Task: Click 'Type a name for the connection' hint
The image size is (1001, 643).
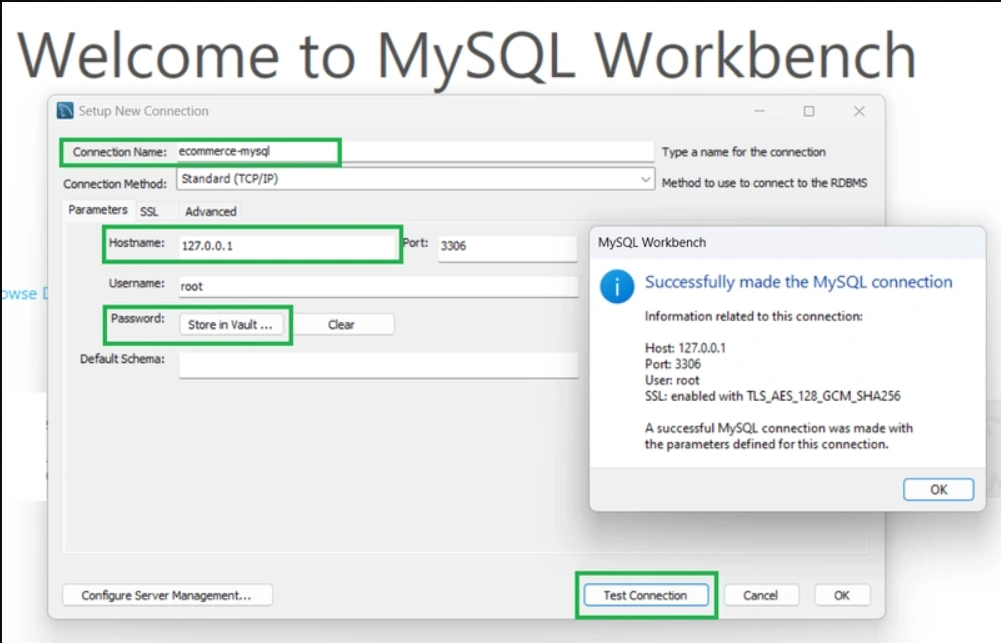Action: [744, 152]
